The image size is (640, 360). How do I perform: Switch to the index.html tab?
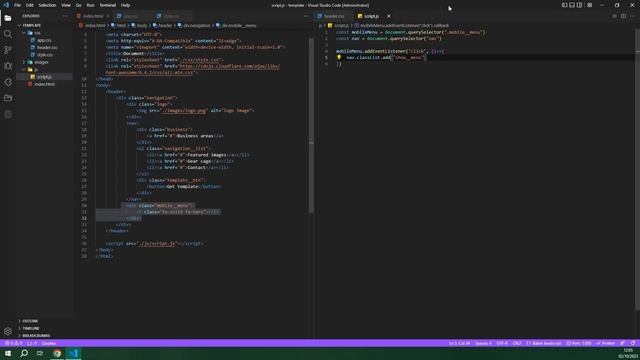(93, 16)
